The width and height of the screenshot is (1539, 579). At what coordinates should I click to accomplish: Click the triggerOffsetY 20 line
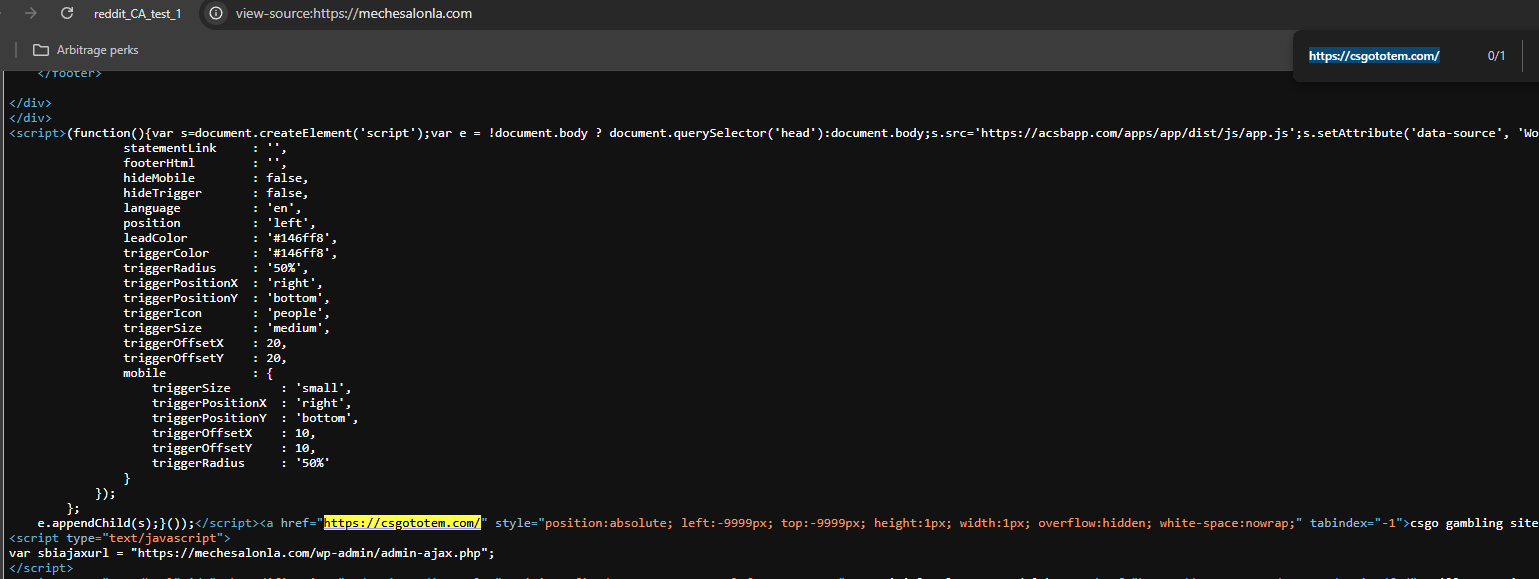(x=205, y=358)
